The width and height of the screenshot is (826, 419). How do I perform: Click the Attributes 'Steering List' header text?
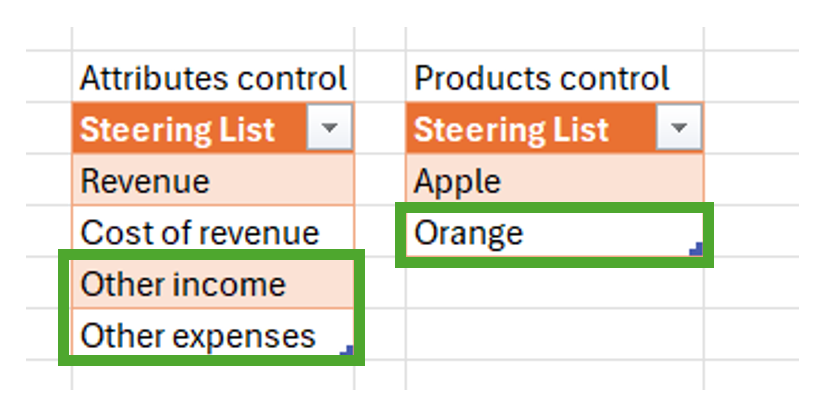(x=178, y=130)
